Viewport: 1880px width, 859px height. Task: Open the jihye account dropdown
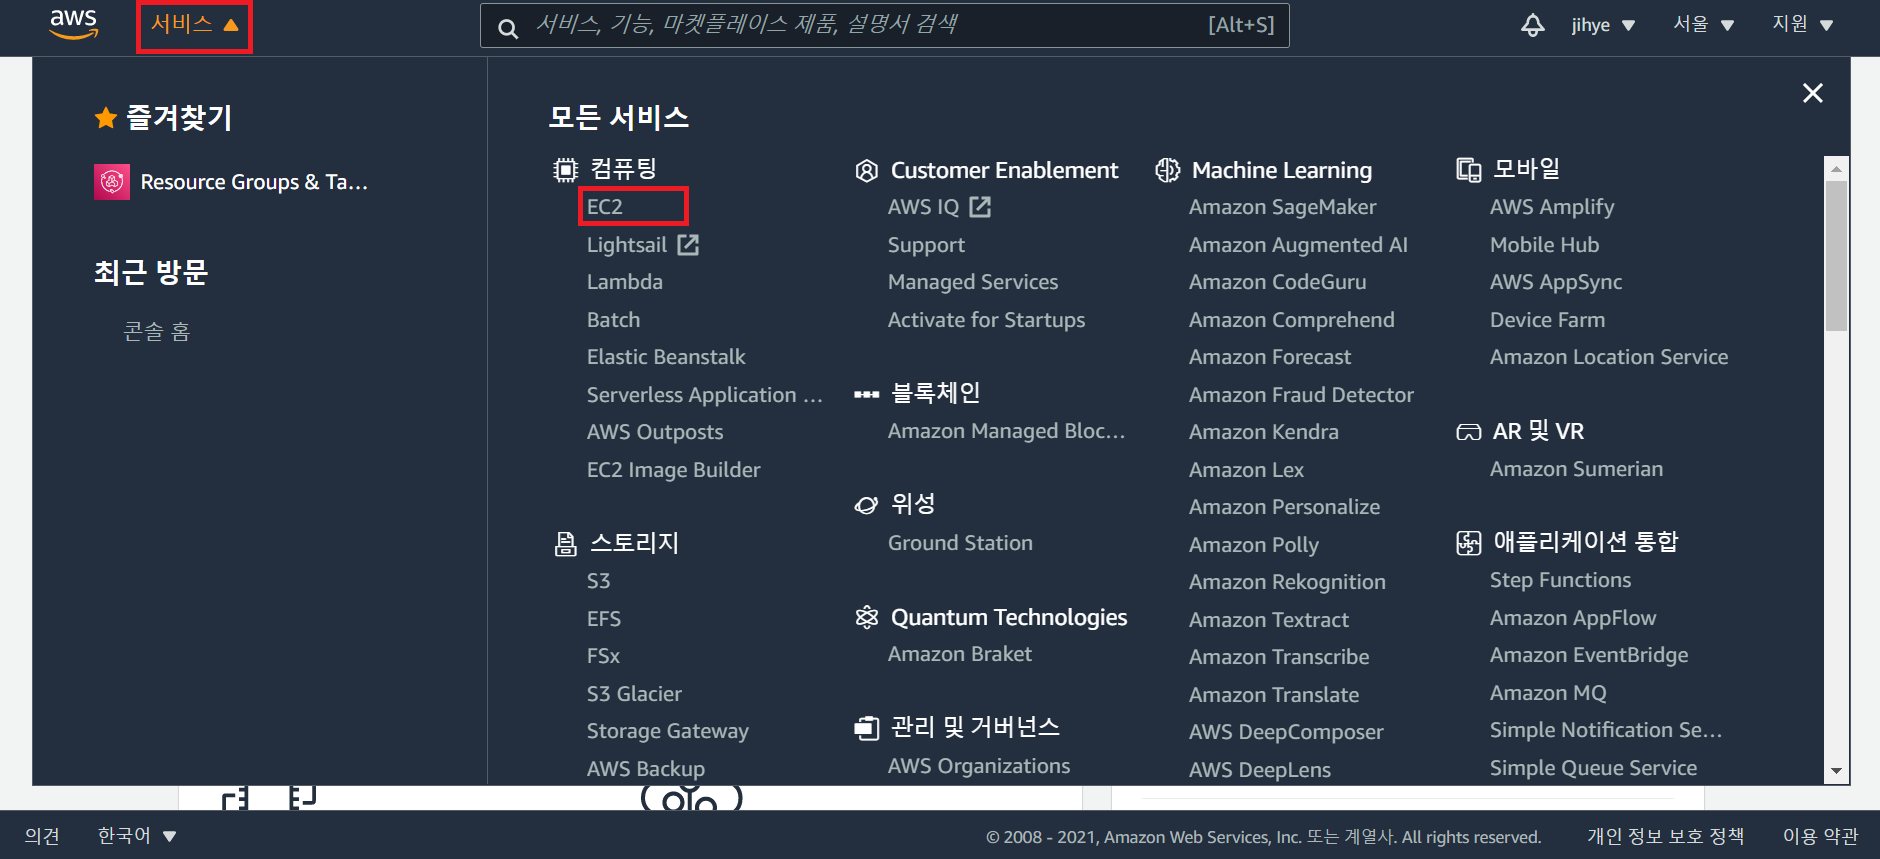click(1603, 25)
